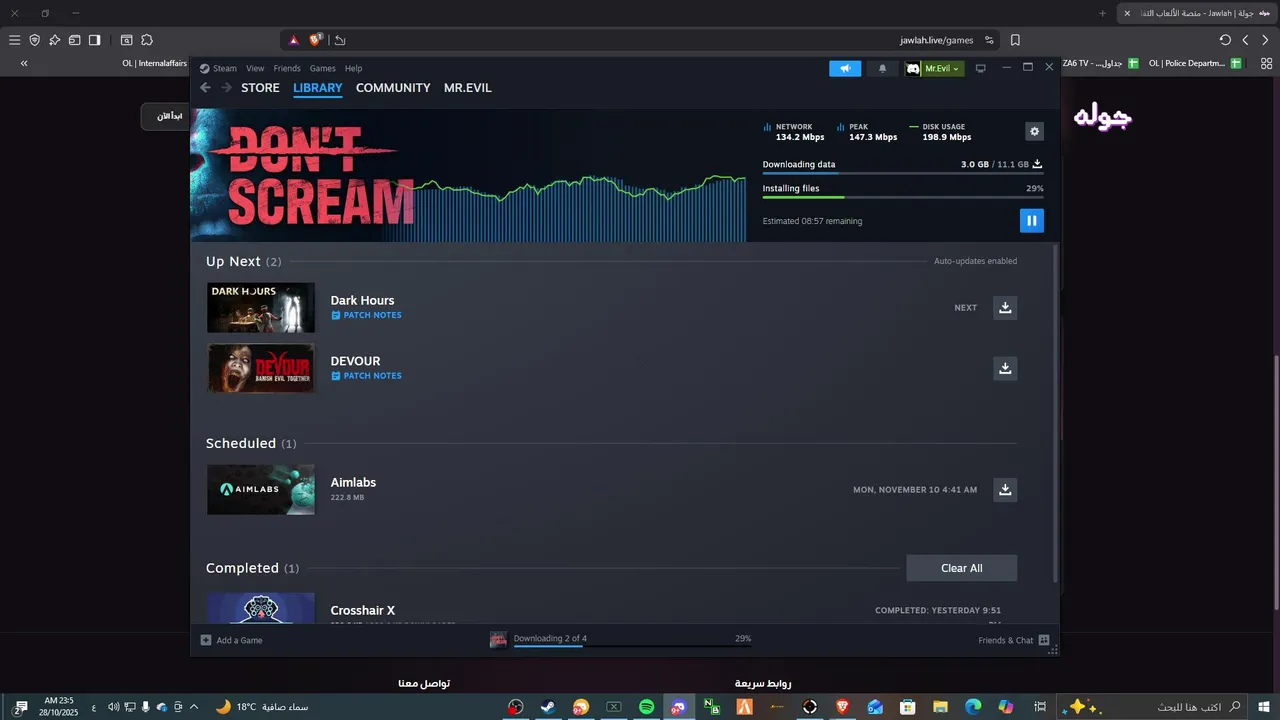Clear All completed downloads
Image resolution: width=1280 pixels, height=720 pixels.
[961, 568]
